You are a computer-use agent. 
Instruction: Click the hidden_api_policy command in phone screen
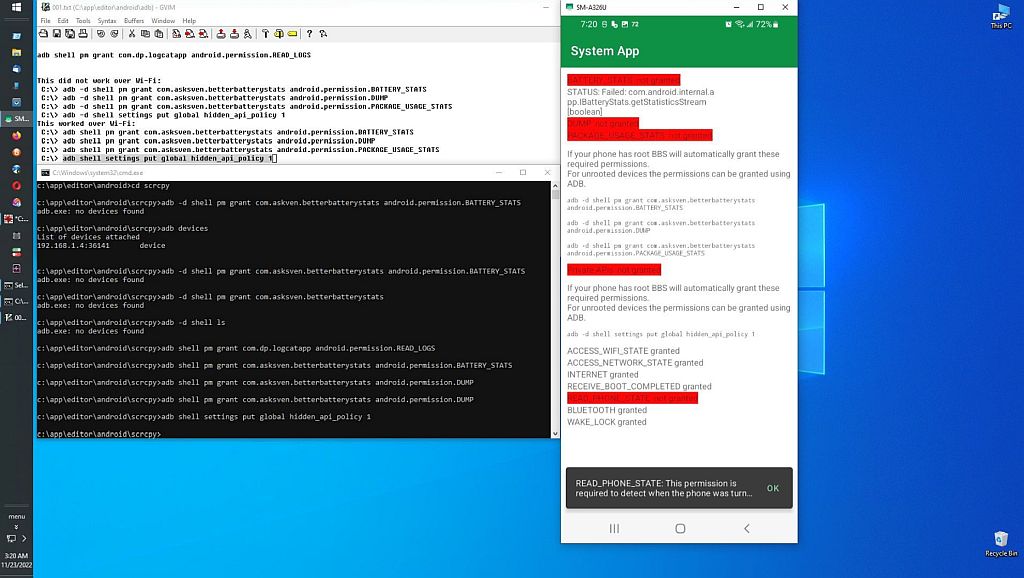click(x=660, y=334)
